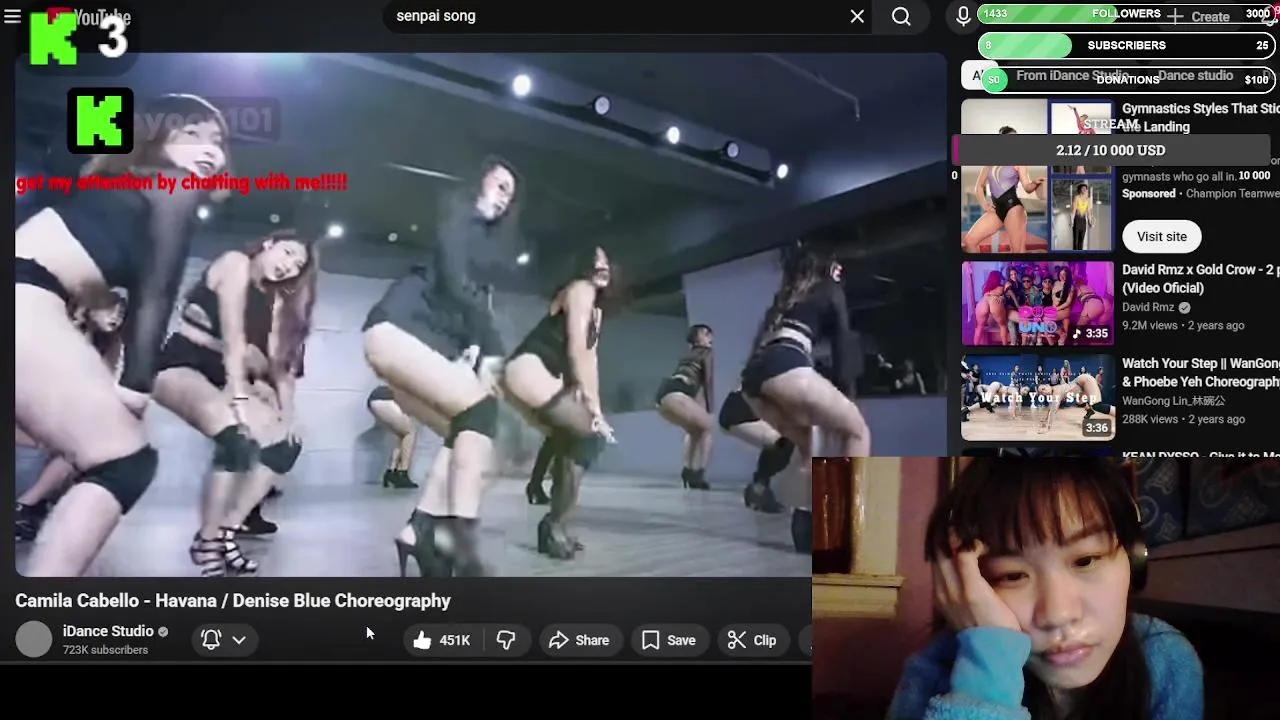The height and width of the screenshot is (720, 1280).
Task: Open iDance Studio channel avatar
Action: coord(33,639)
